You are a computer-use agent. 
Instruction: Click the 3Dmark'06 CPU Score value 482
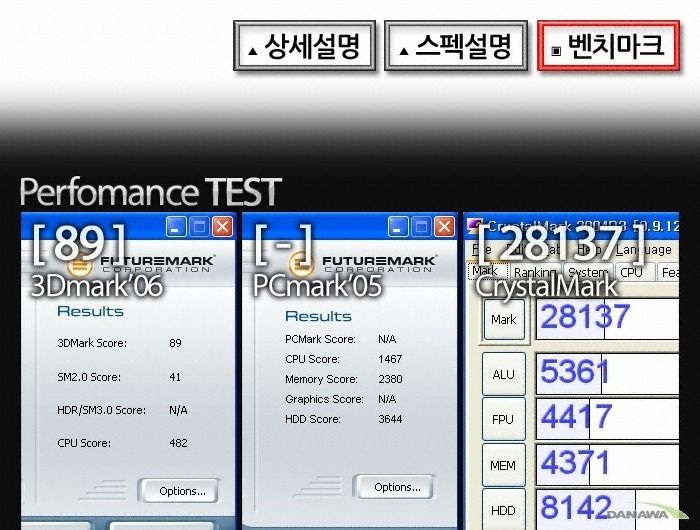[179, 443]
